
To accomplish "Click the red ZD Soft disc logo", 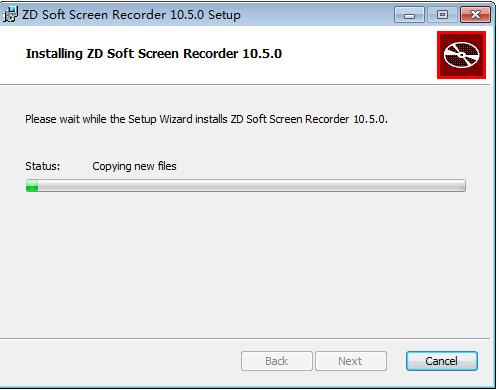I will [x=461, y=55].
